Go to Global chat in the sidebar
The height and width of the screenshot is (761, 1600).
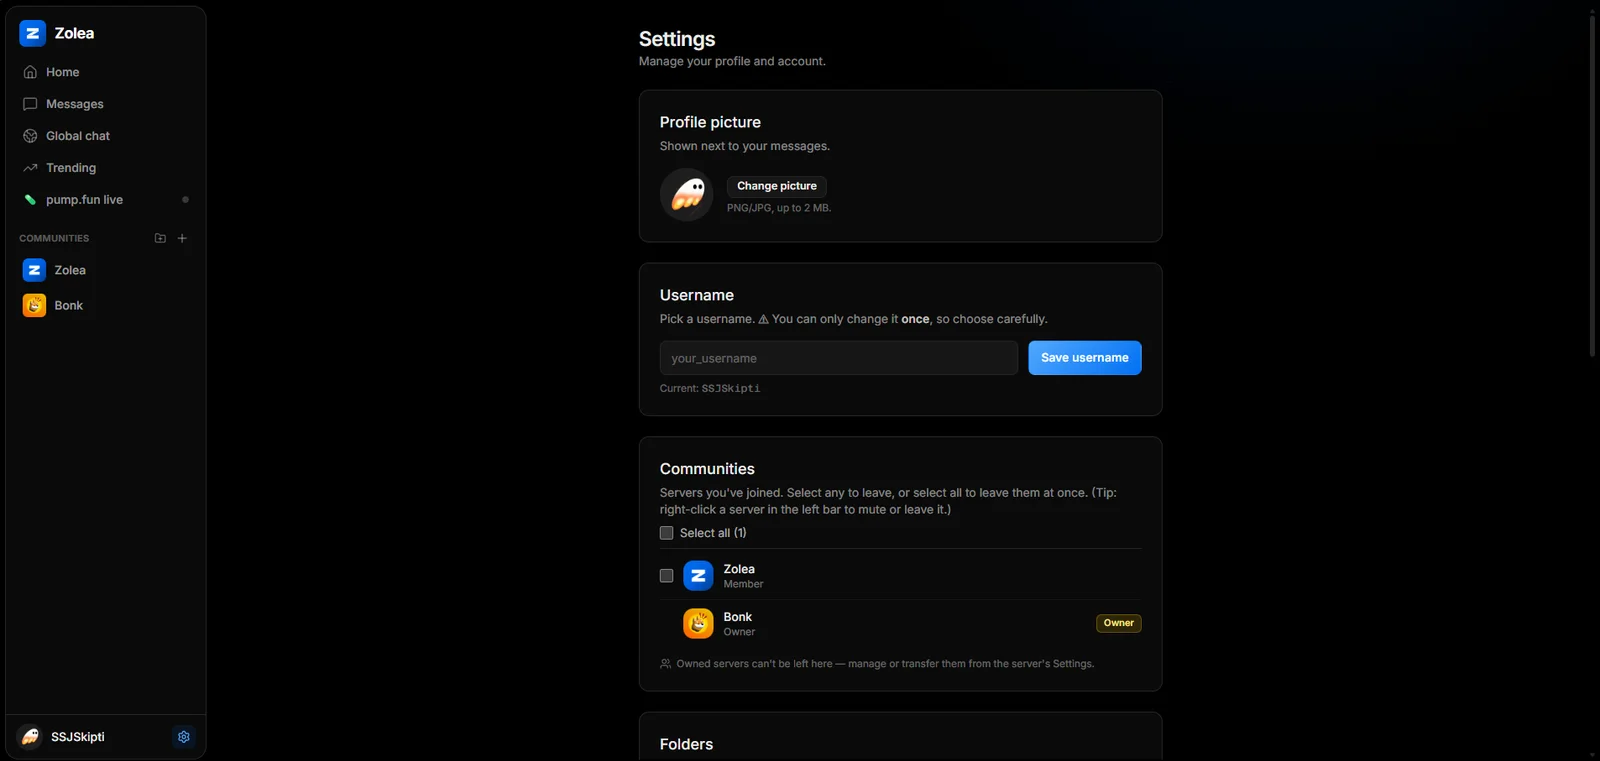[x=106, y=136]
